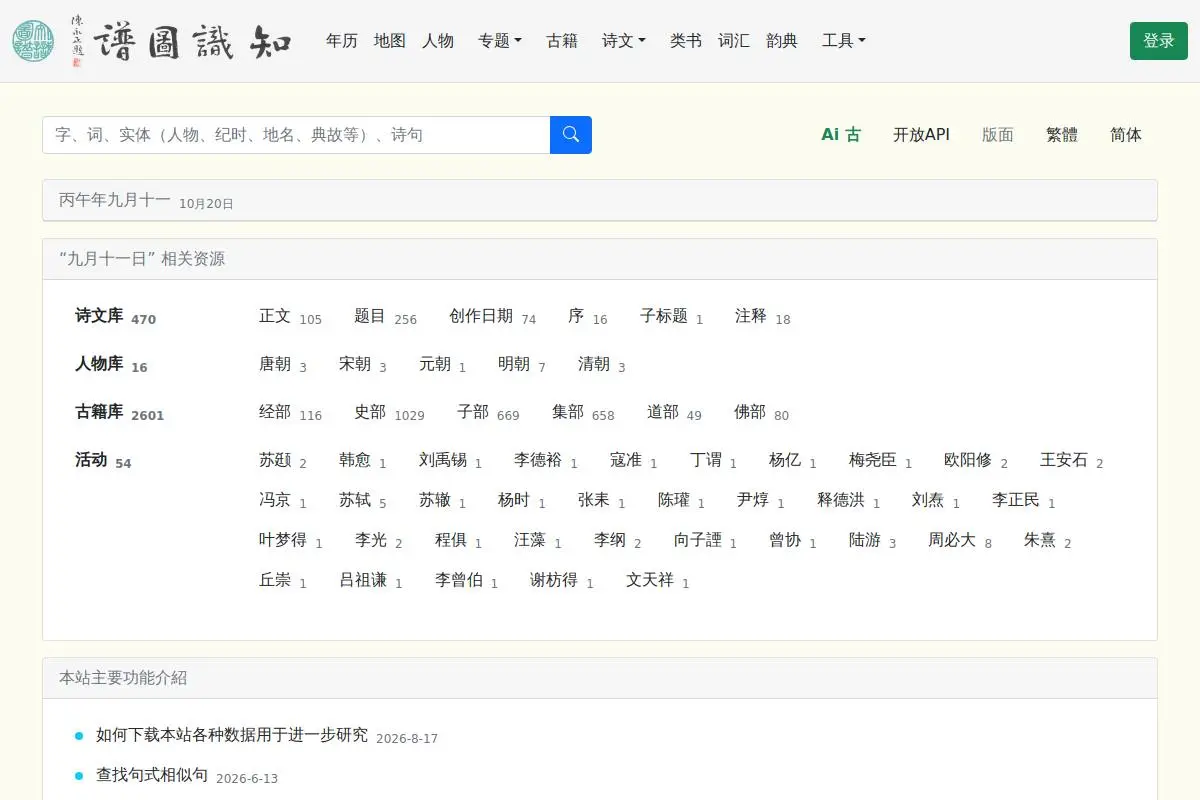Open the 词汇 menu item
1200x800 pixels.
pyautogui.click(x=734, y=41)
